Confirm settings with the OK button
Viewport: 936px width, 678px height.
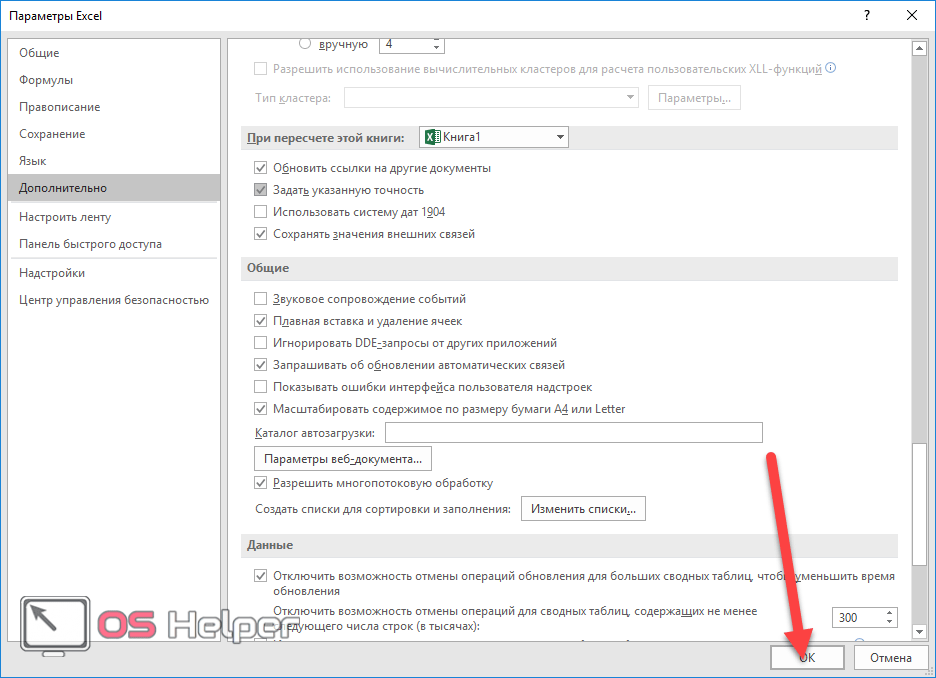807,658
